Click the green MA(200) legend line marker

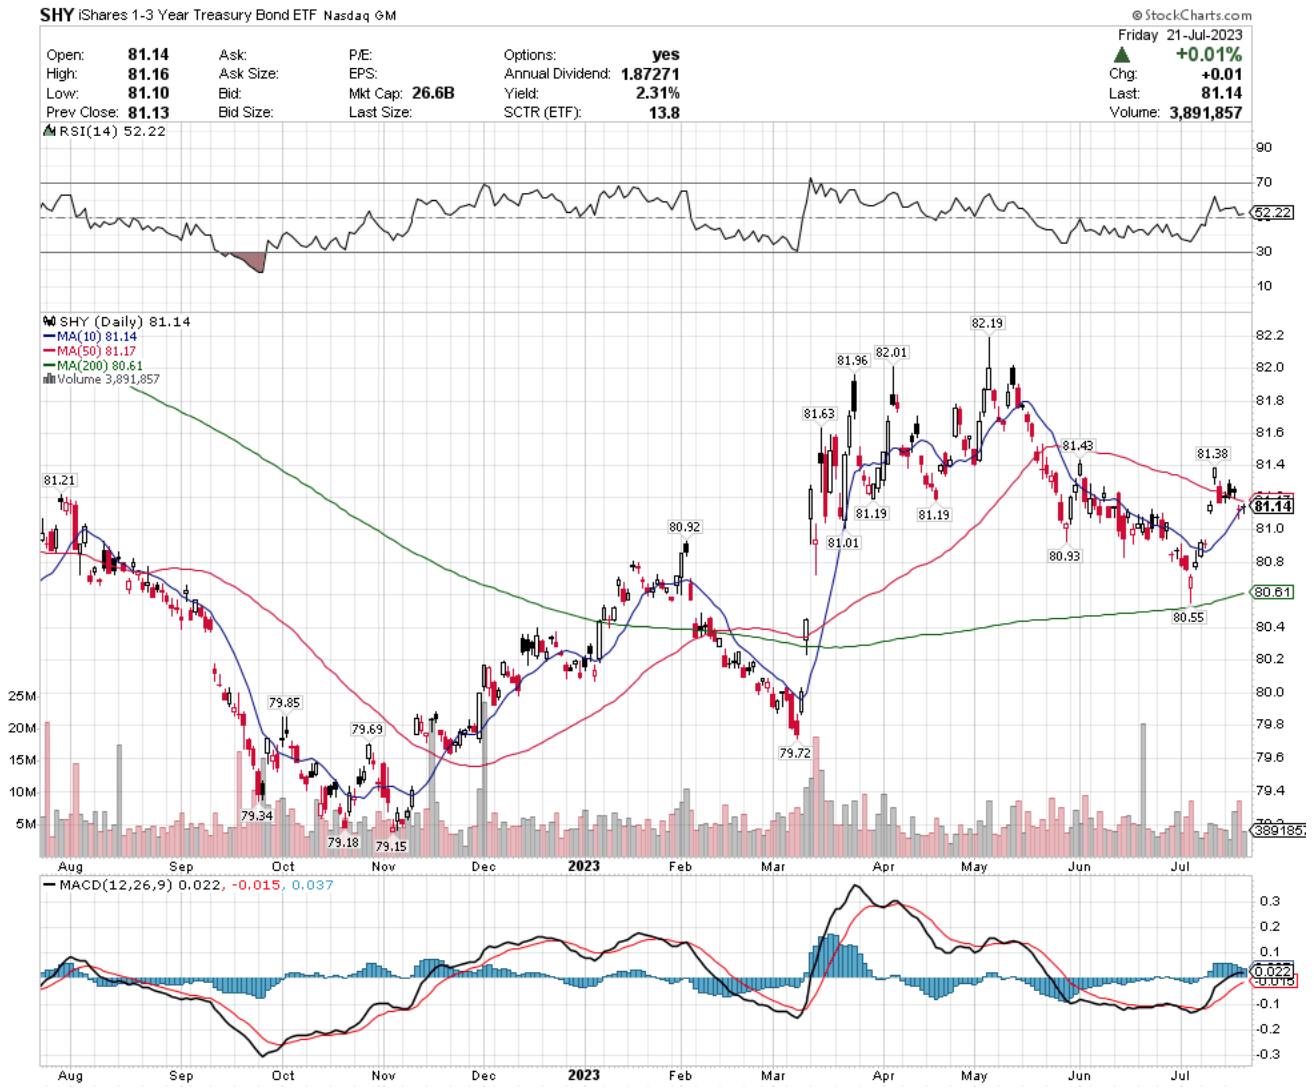click(x=49, y=366)
